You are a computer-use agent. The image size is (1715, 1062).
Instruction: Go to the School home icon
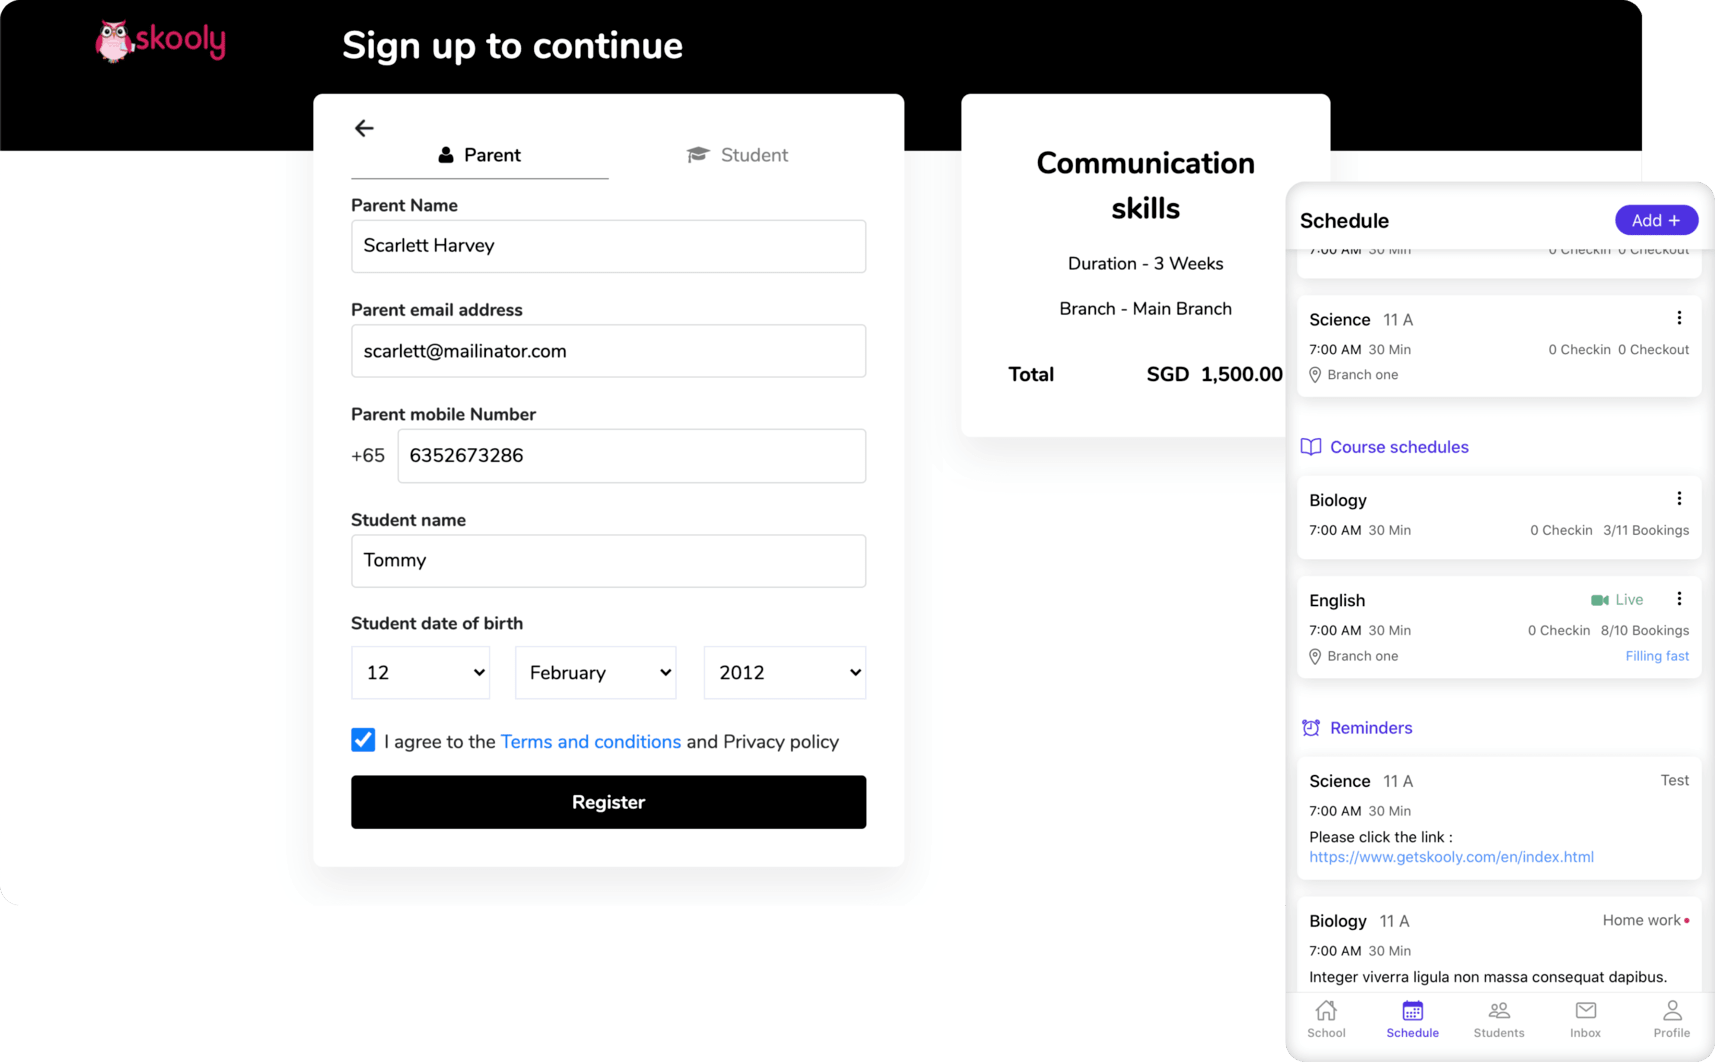click(x=1326, y=1018)
